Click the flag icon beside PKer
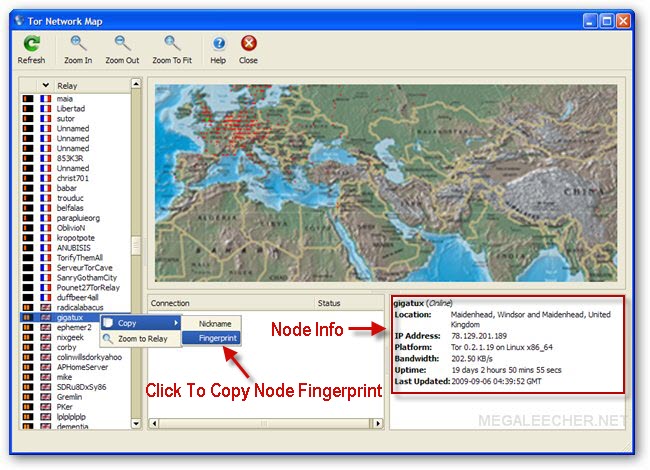 [x=46, y=407]
